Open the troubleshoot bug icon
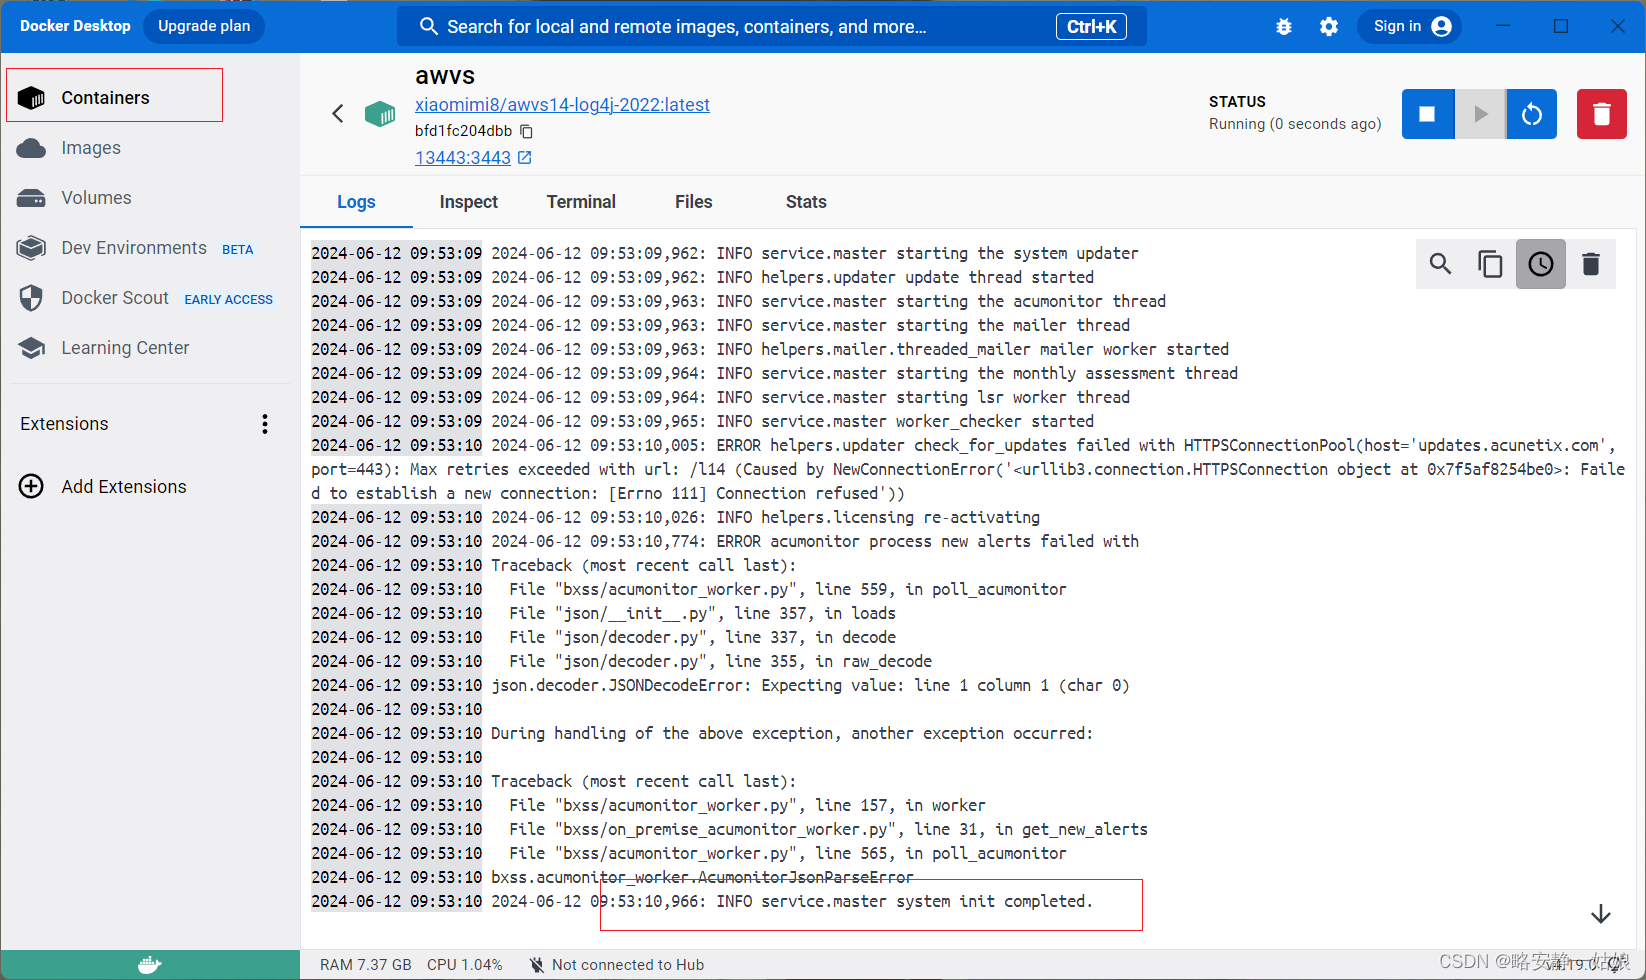Screen dimensions: 1646x980 pyautogui.click(x=1284, y=27)
